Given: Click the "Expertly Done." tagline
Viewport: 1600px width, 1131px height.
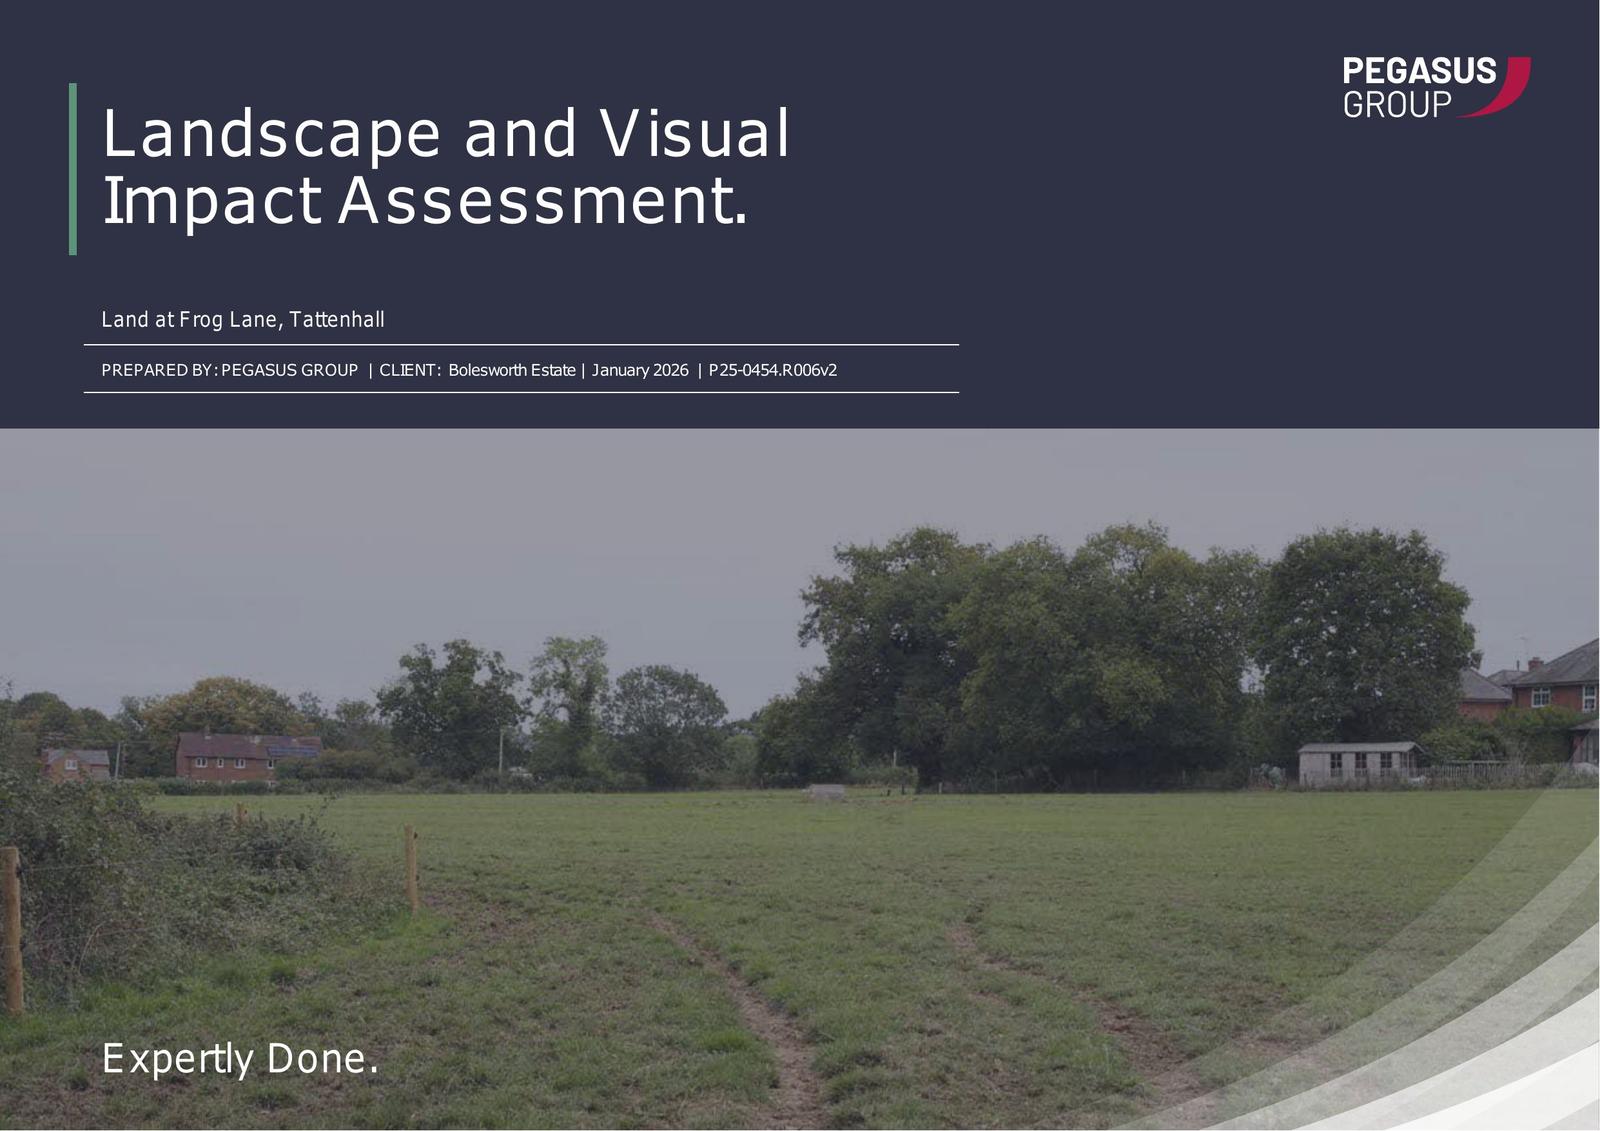Looking at the screenshot, I should point(240,1058).
